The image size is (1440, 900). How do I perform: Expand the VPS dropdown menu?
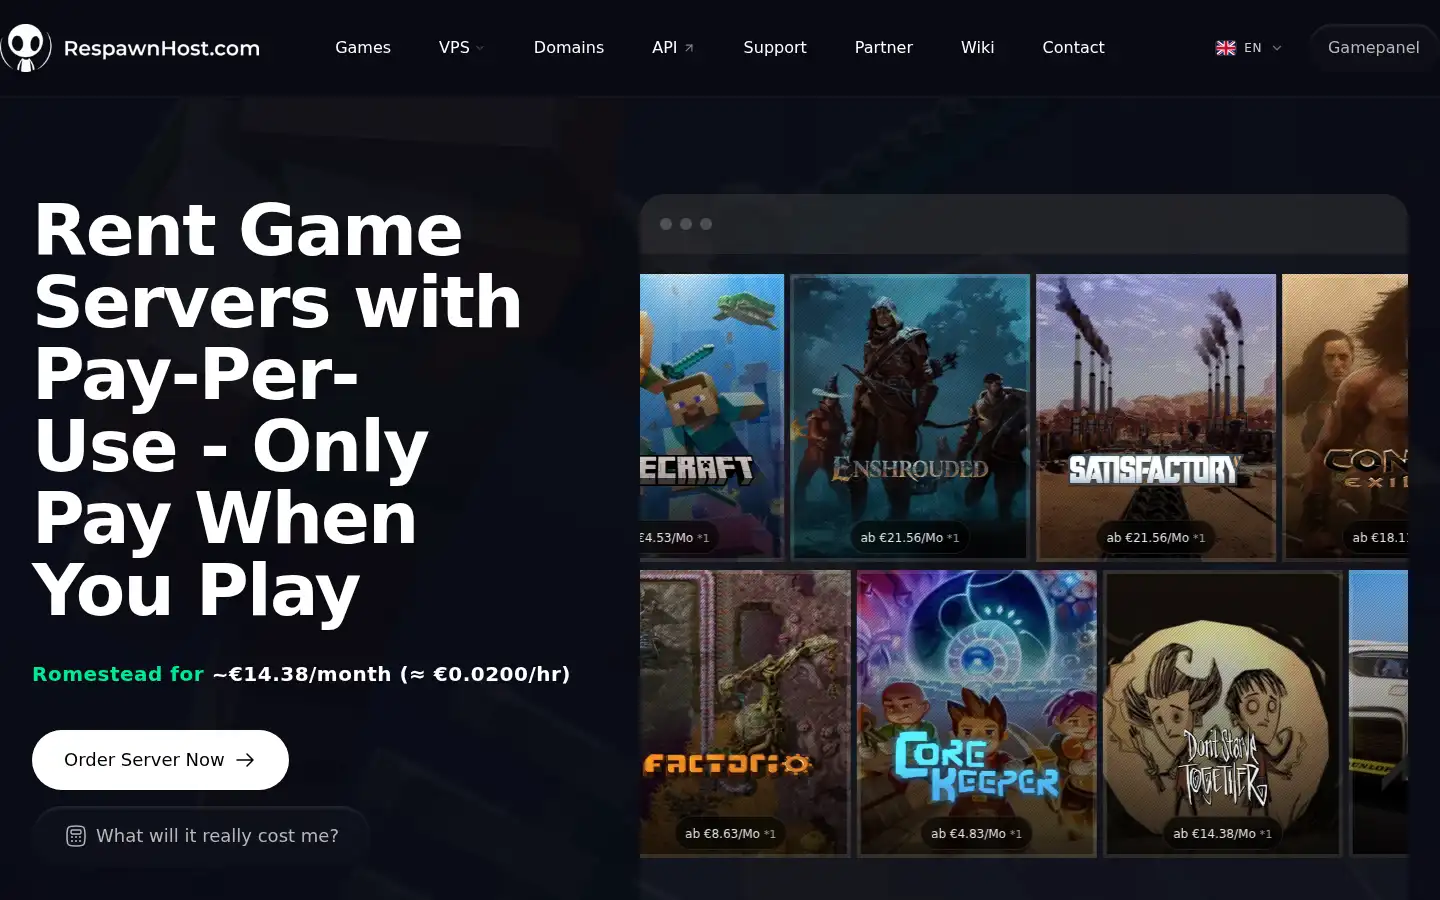click(x=461, y=47)
